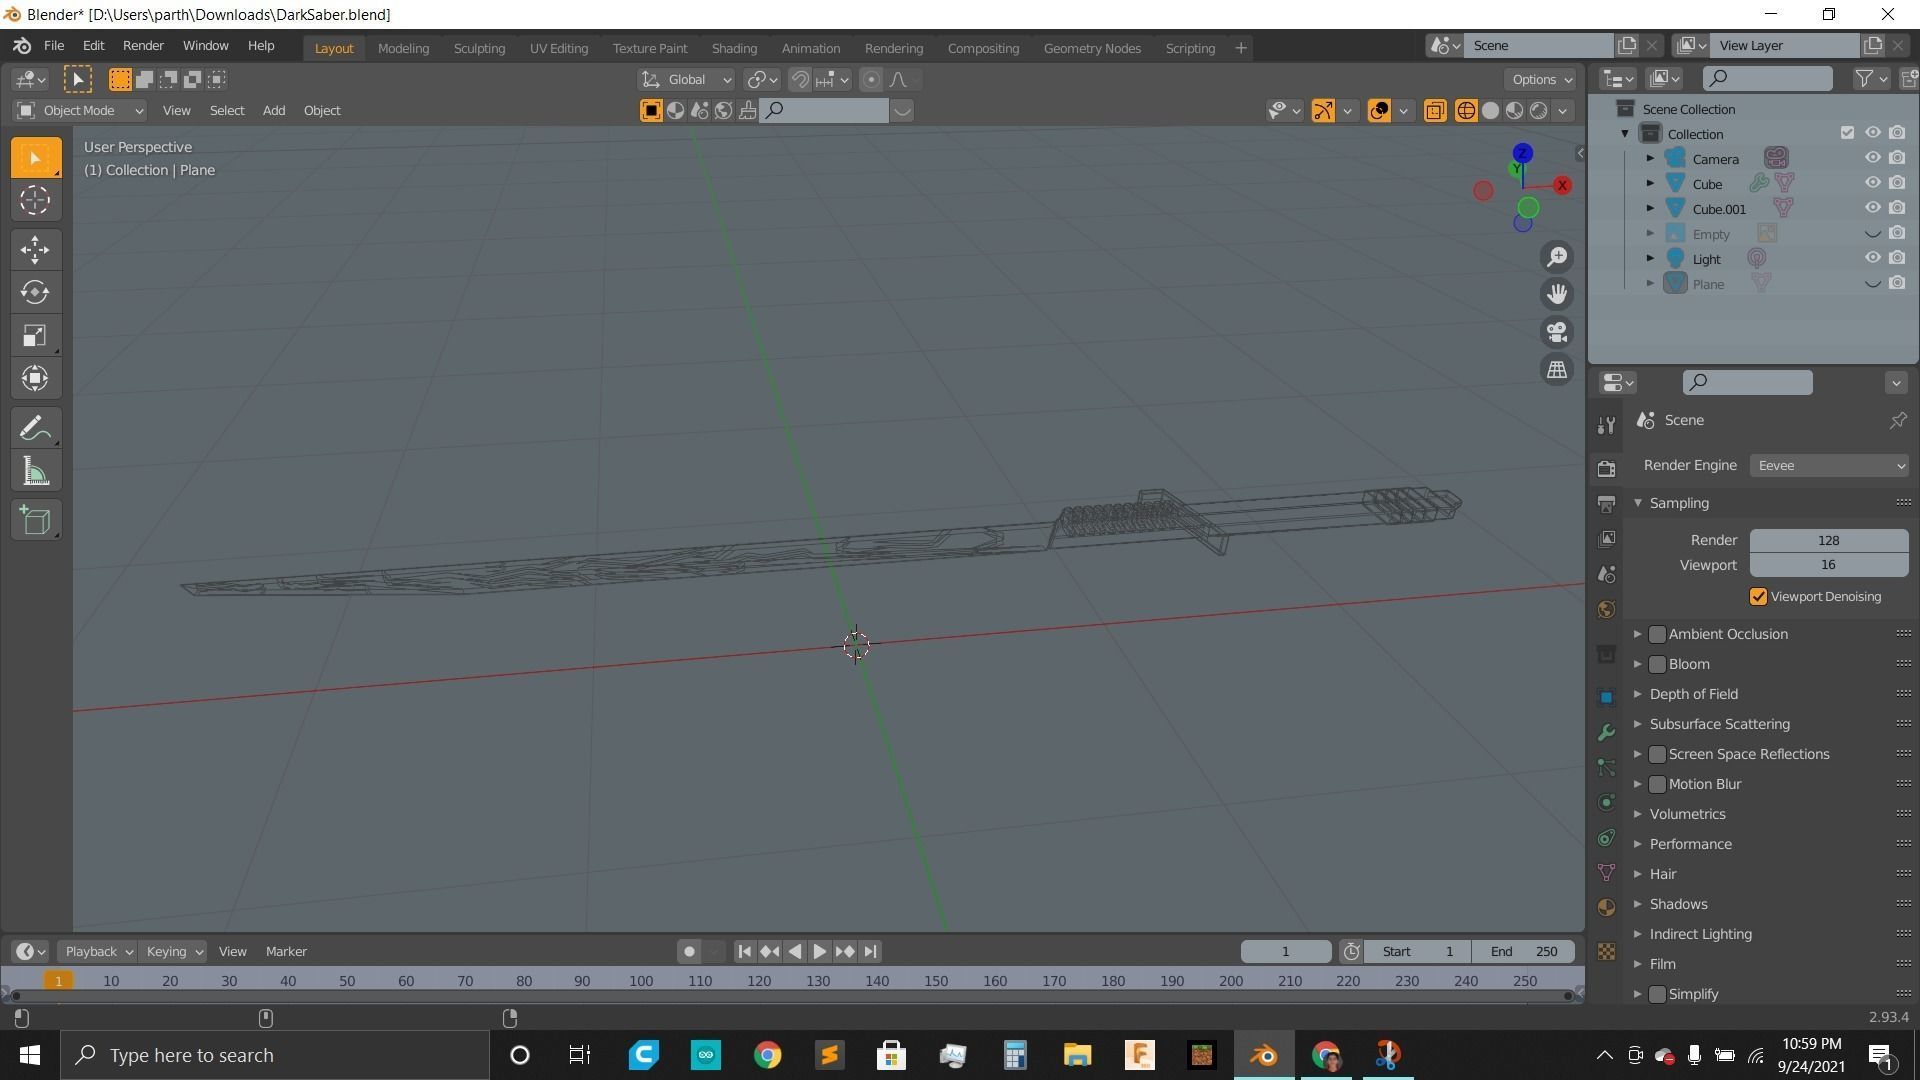Click the Marker menu in timeline
Viewport: 1920px width, 1080px height.
point(286,952)
